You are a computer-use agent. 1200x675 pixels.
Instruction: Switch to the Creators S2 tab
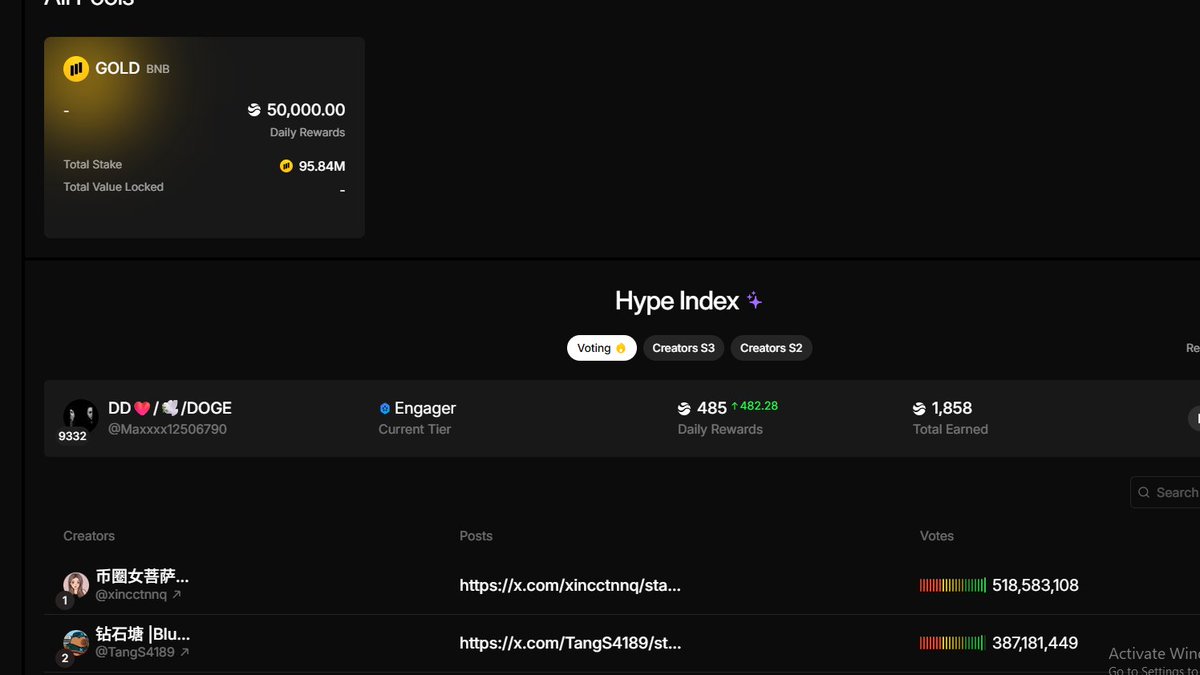tap(770, 347)
